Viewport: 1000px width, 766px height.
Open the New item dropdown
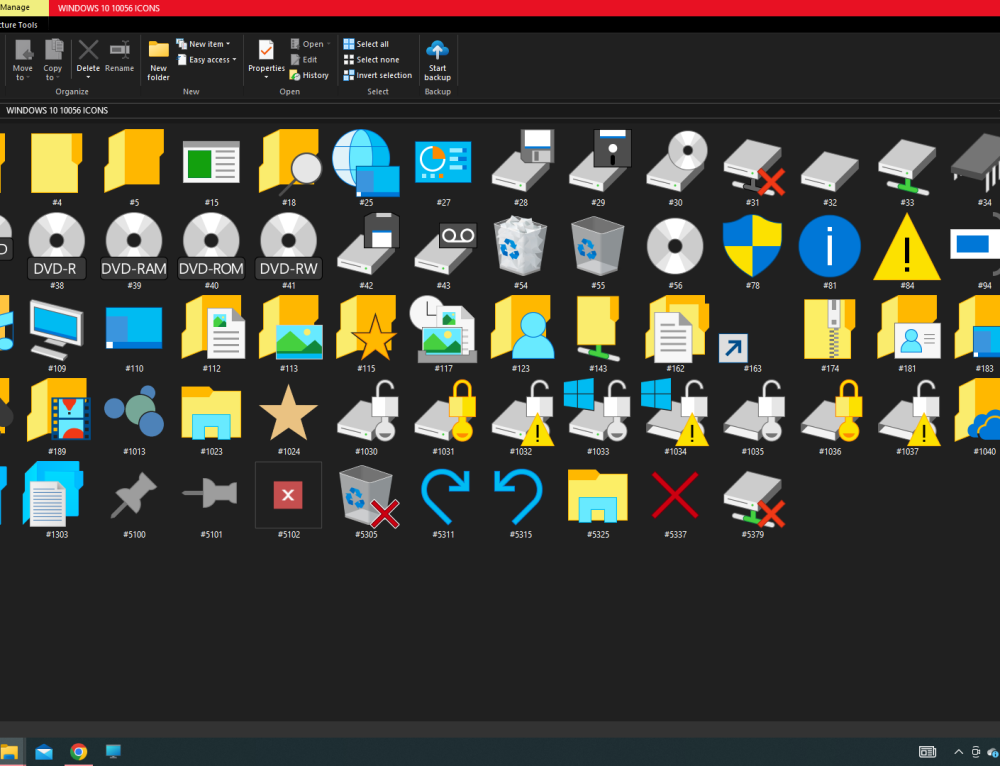pyautogui.click(x=203, y=43)
